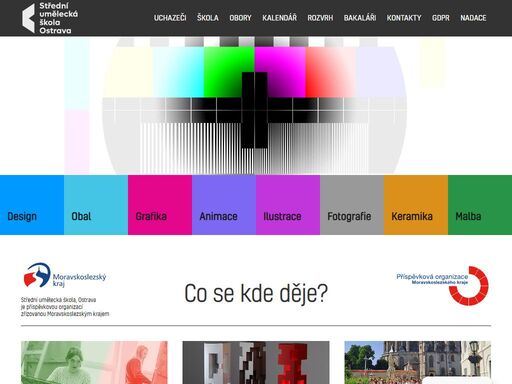The width and height of the screenshot is (512, 384).
Task: Open the news thumbnail with red sculpture
Action: pos(256,362)
